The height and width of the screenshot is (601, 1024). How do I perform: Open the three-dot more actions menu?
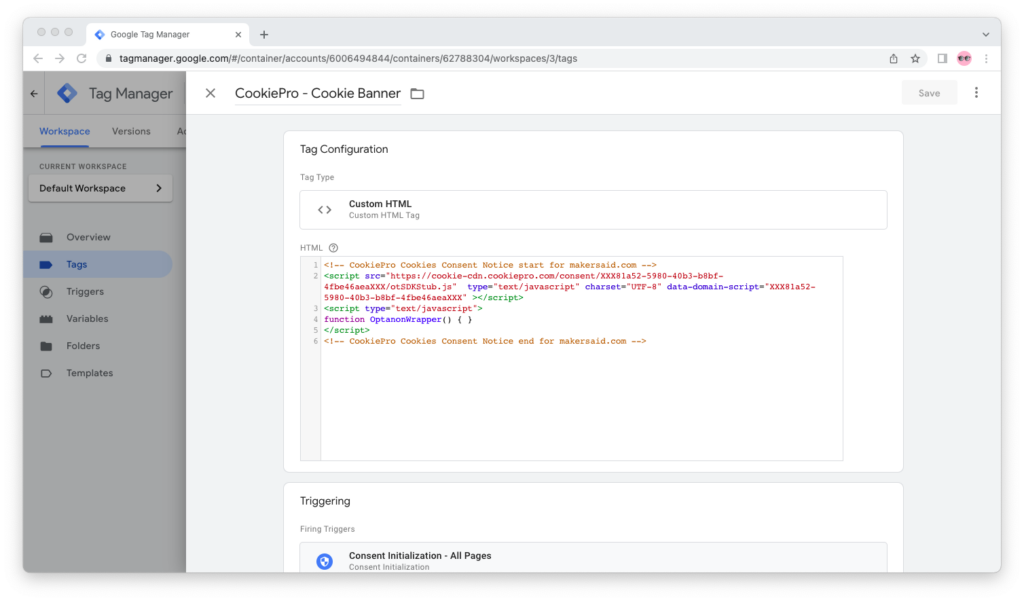[x=976, y=93]
